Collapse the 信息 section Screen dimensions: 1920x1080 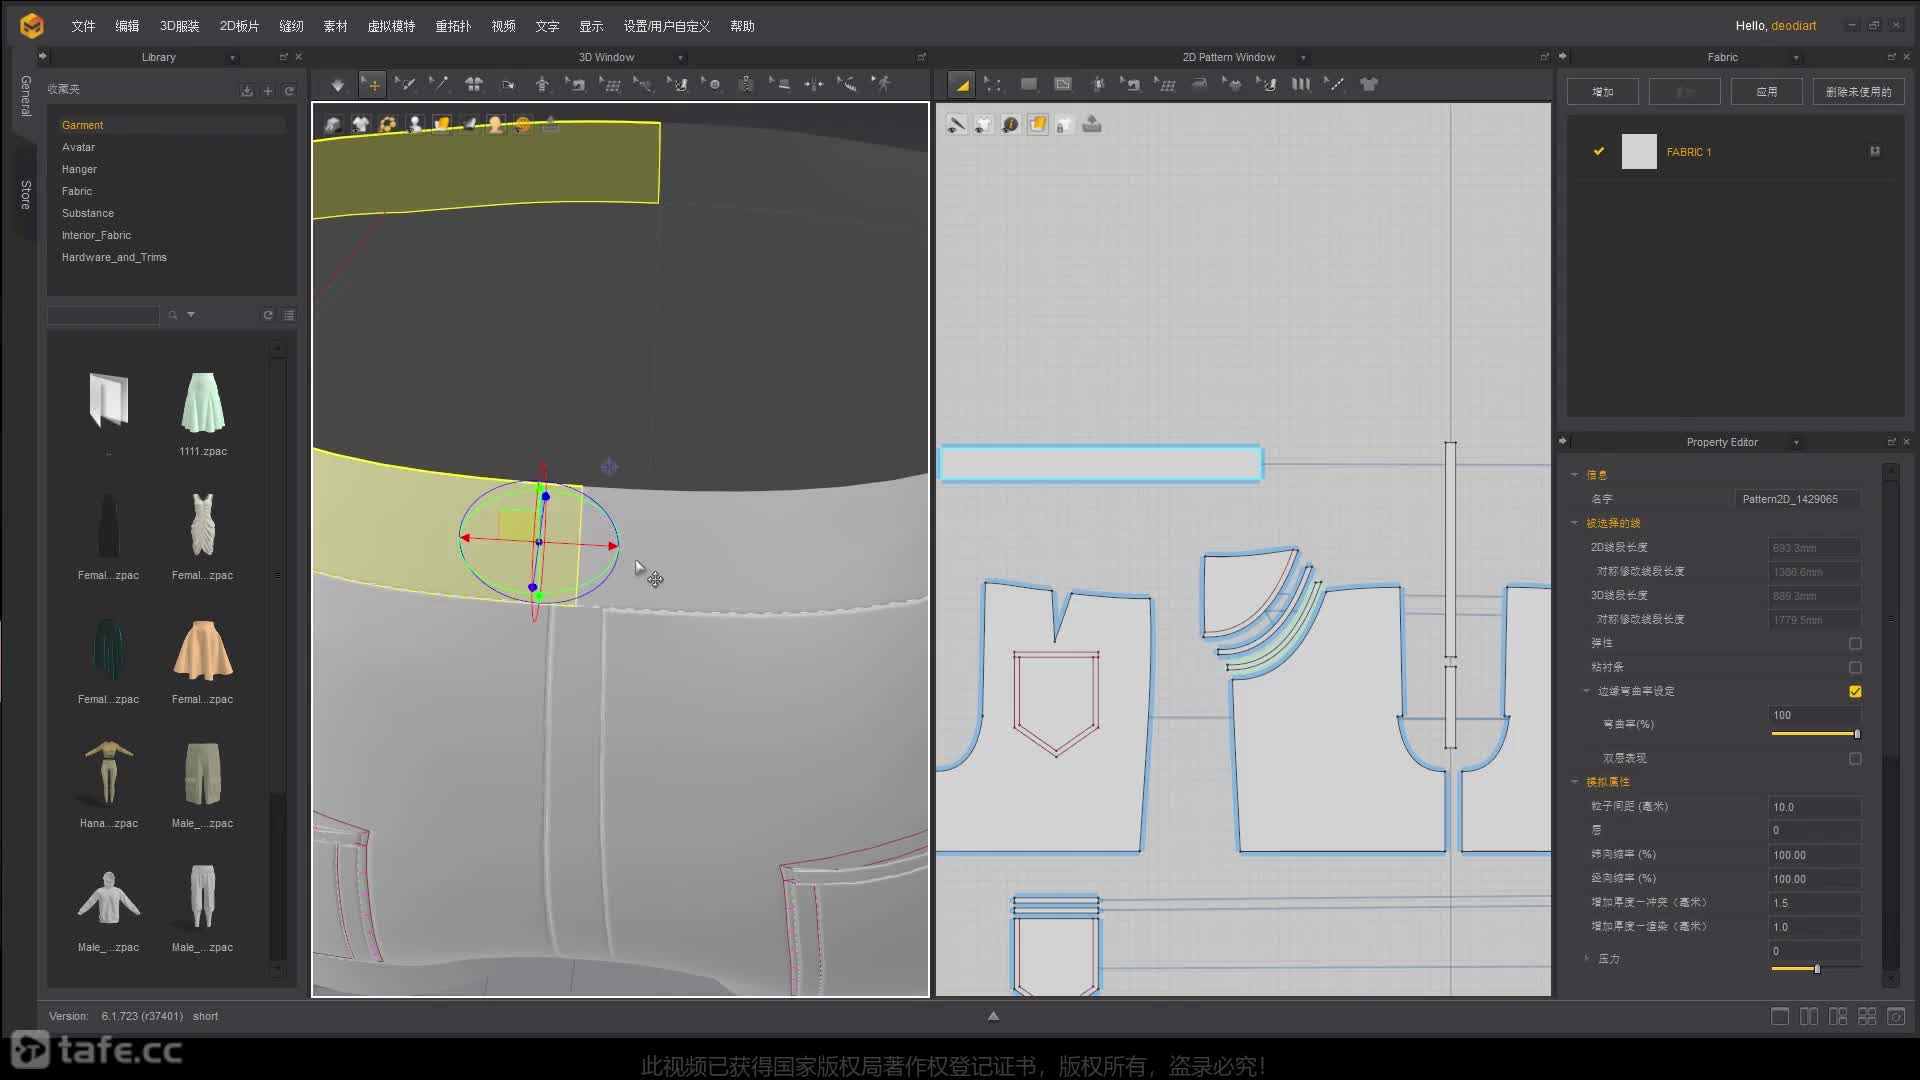1575,475
